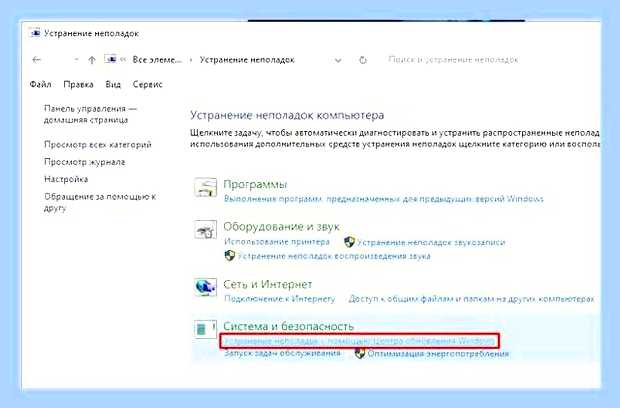This screenshot has height=408, width=620.
Task: Open the Файл menu
Action: (x=40, y=84)
